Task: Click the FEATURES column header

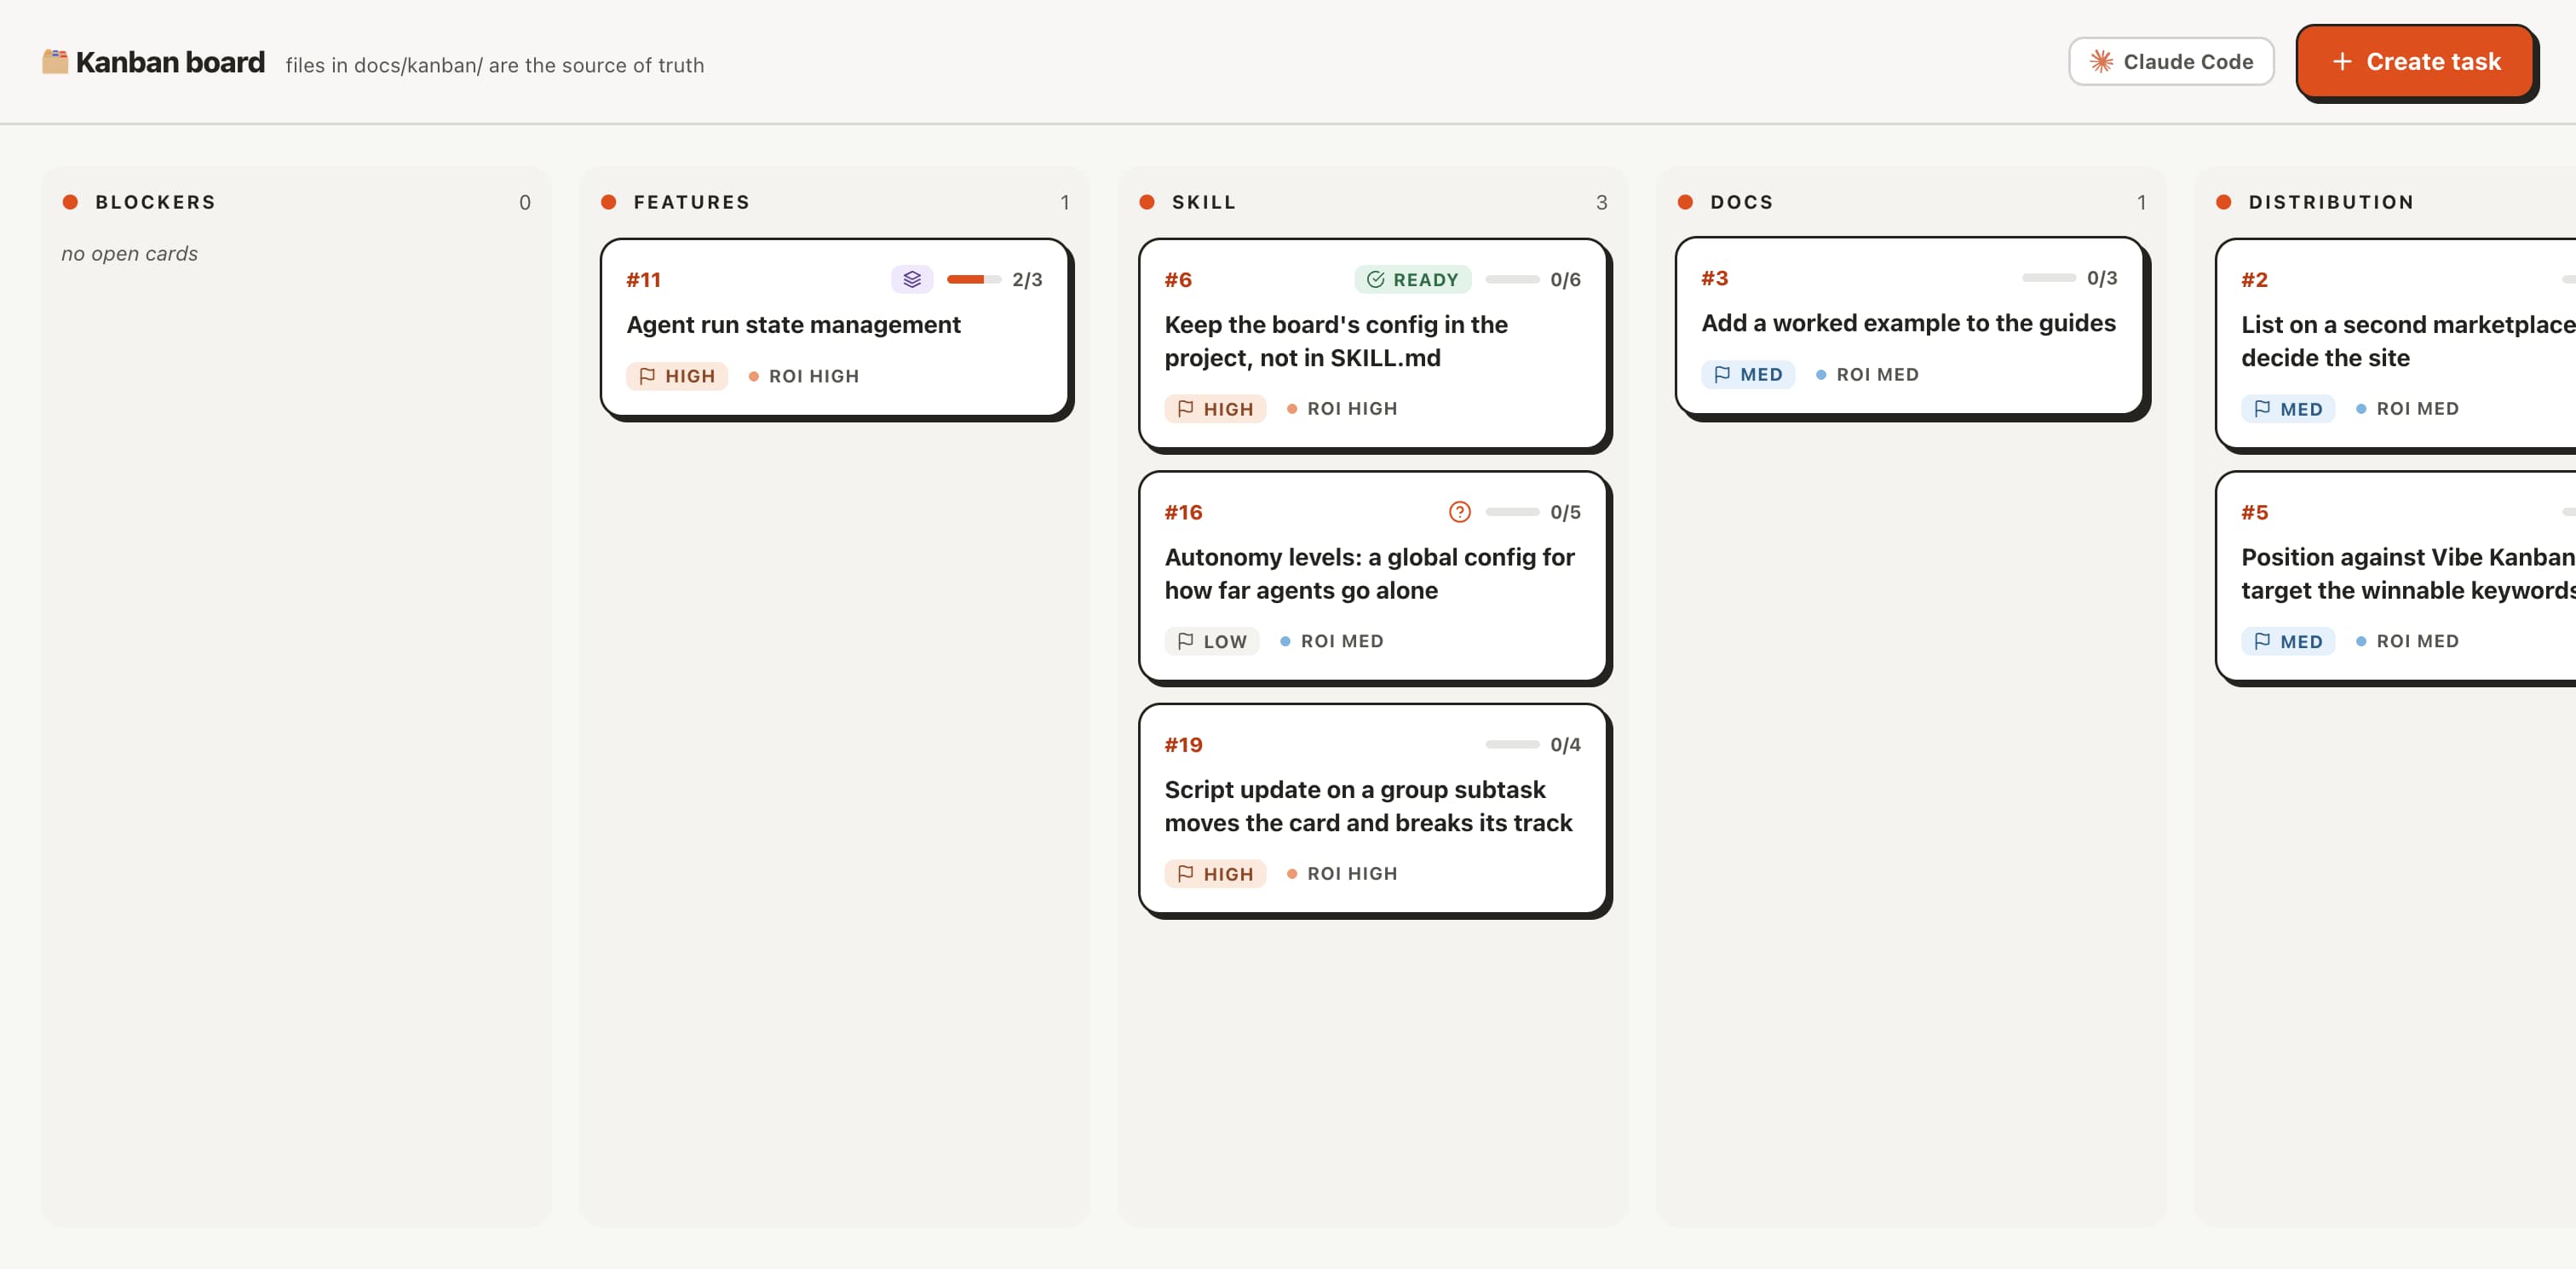Action: [692, 202]
